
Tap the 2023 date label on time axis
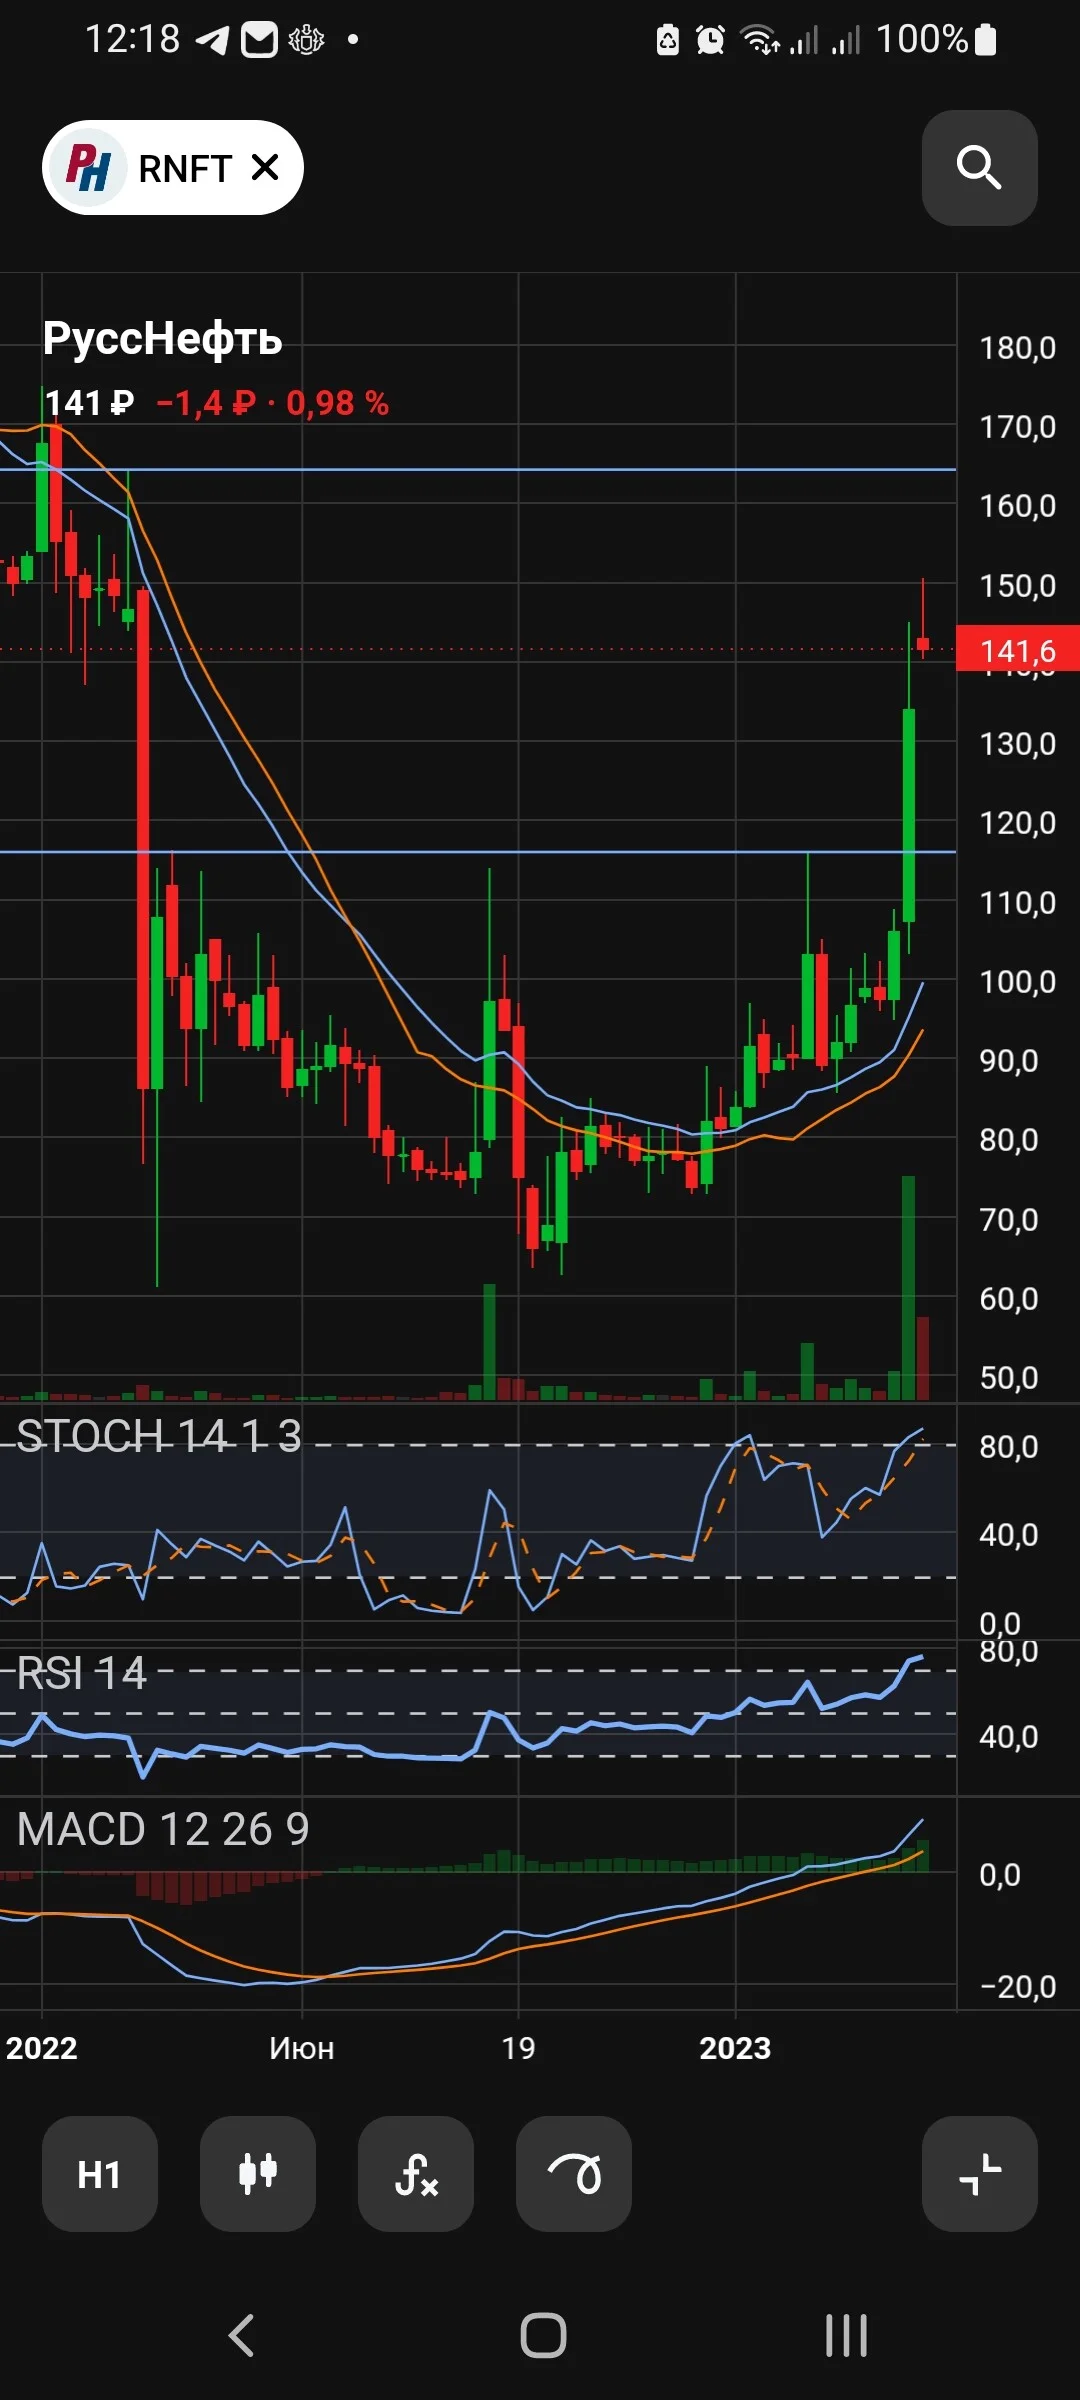pyautogui.click(x=735, y=2048)
